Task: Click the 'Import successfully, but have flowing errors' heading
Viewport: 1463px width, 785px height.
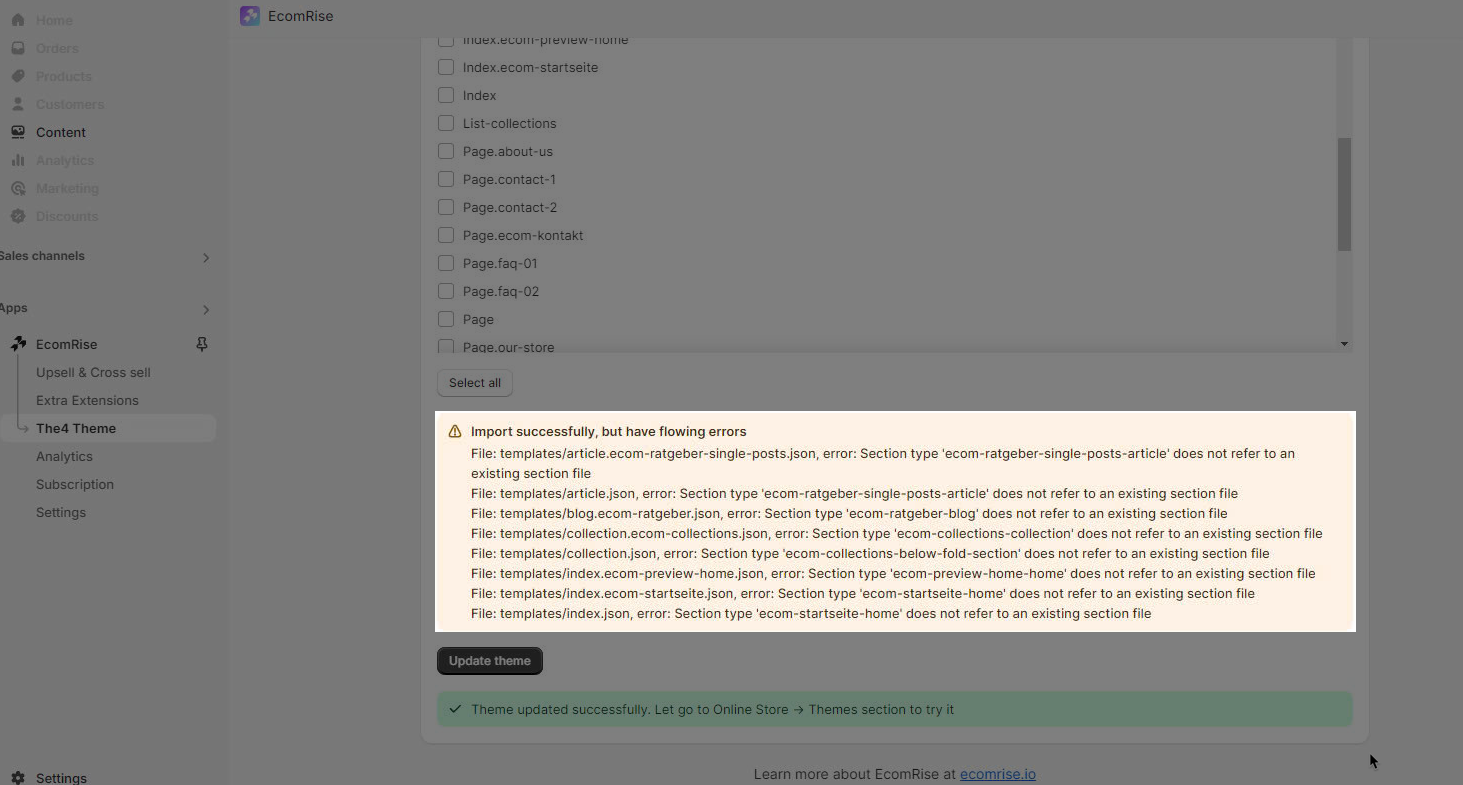Action: pyautogui.click(x=609, y=432)
